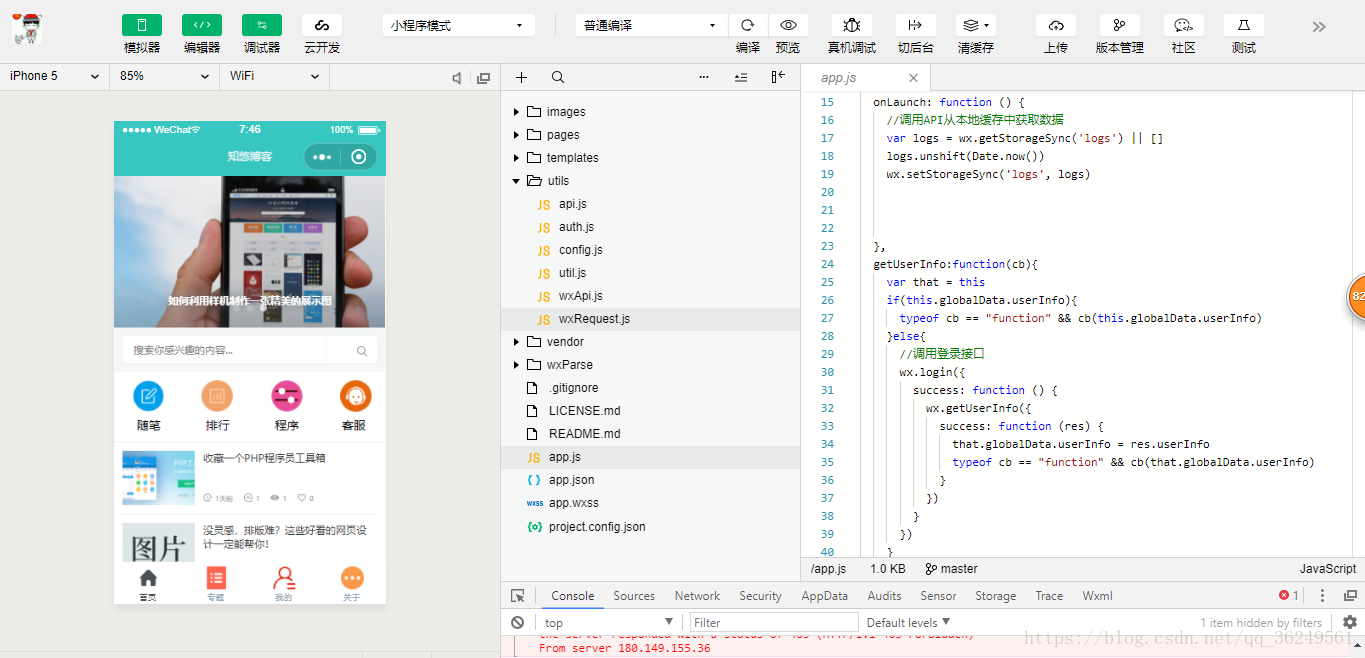This screenshot has height=658, width=1365.
Task: Click the 编译 compile refresh icon
Action: coord(748,25)
